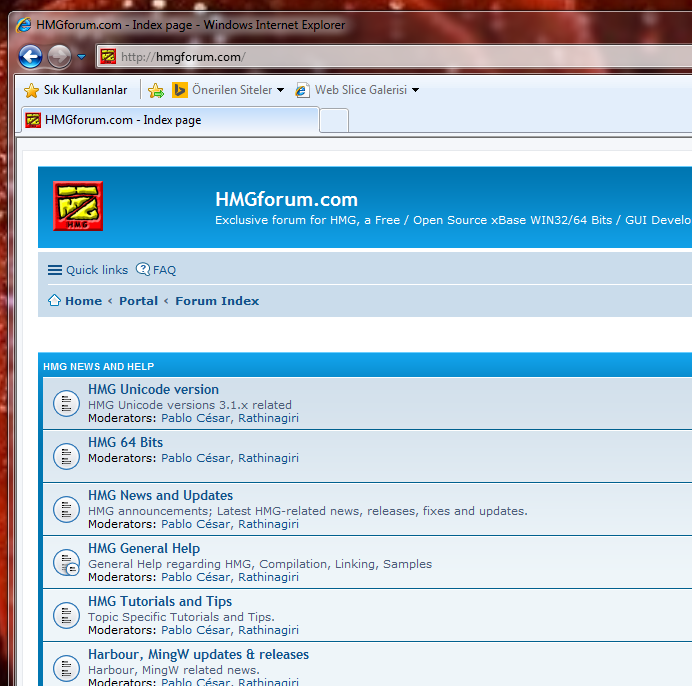The width and height of the screenshot is (692, 686).
Task: Open the Quick links menu
Action: [88, 270]
